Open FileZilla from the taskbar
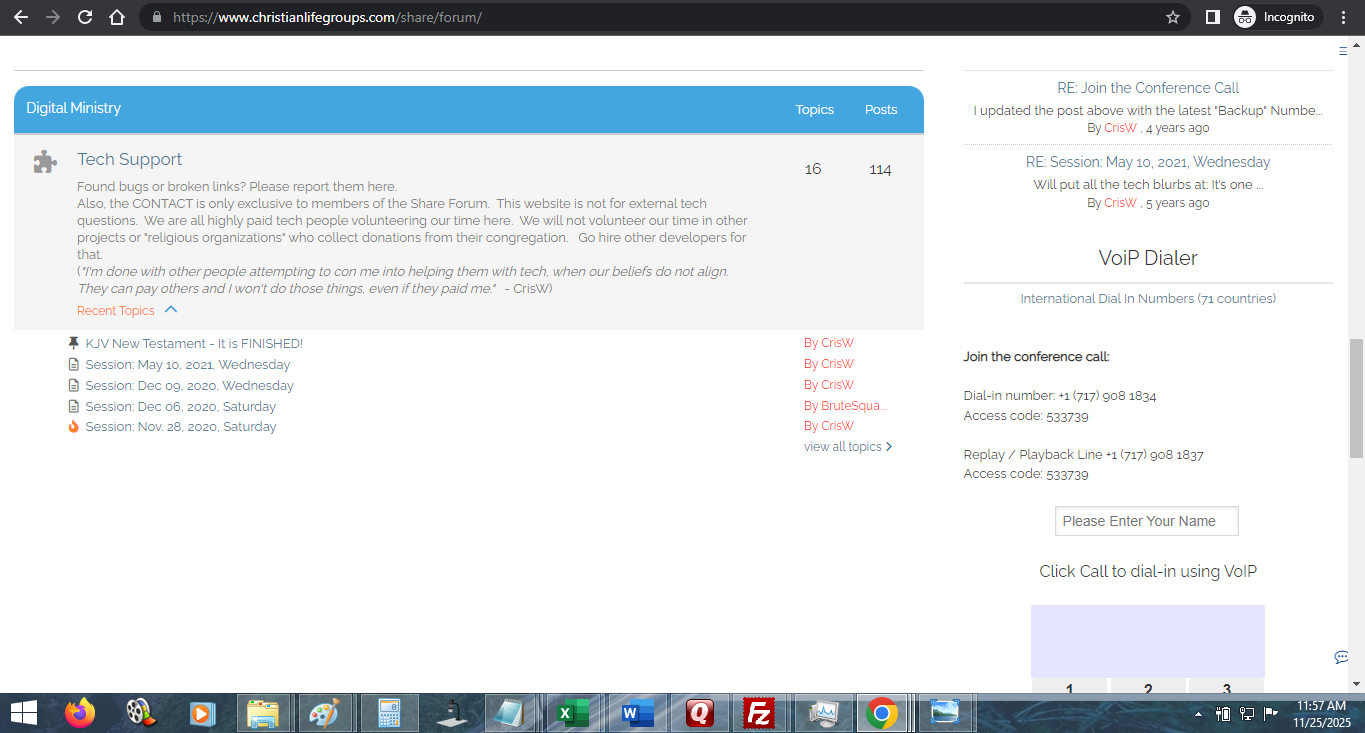The width and height of the screenshot is (1365, 733). coord(761,713)
